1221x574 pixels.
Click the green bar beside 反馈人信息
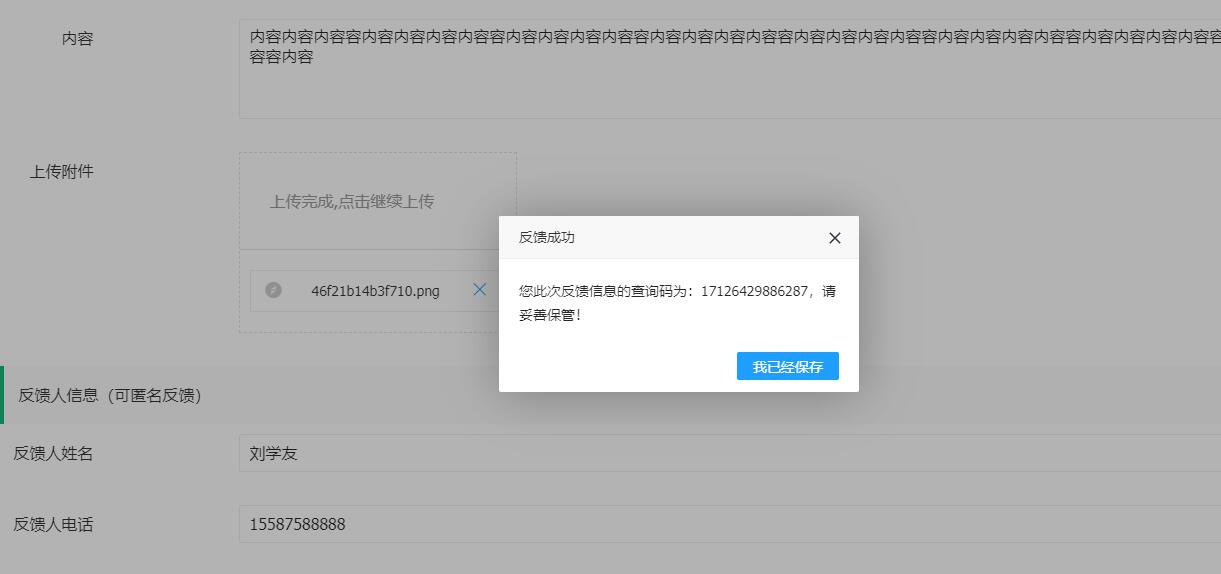click(x=2, y=395)
